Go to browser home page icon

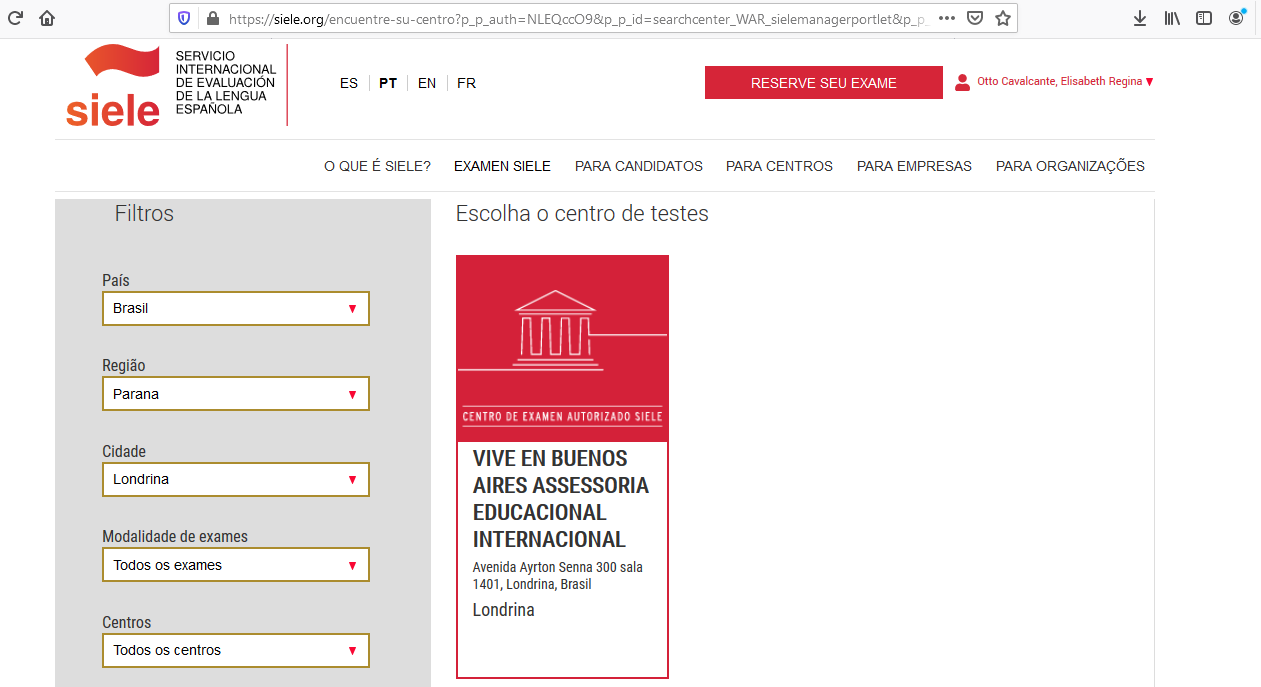(x=47, y=18)
